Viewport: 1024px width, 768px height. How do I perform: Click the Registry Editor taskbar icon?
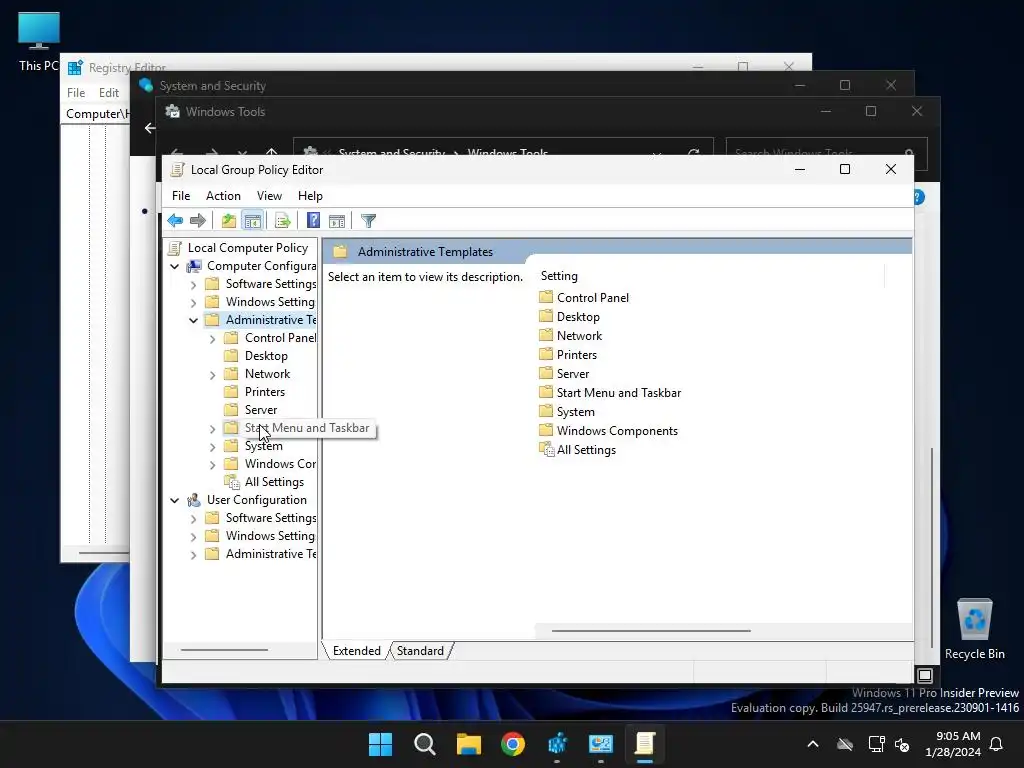(x=556, y=744)
